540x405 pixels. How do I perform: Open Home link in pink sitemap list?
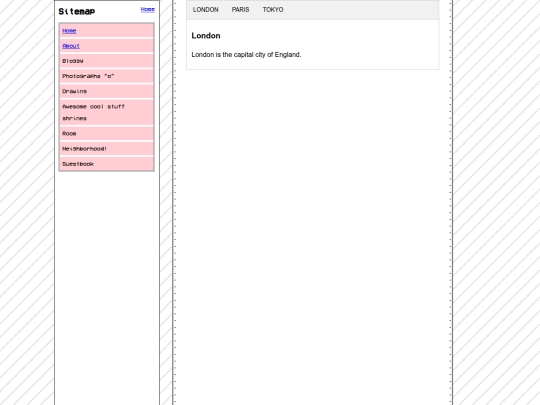coord(69,31)
